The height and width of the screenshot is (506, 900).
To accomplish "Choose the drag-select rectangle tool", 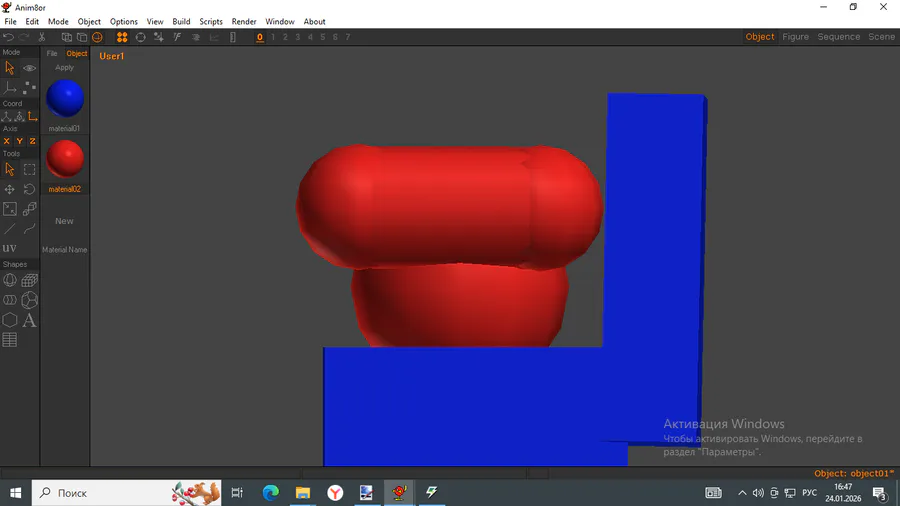I will (29, 169).
